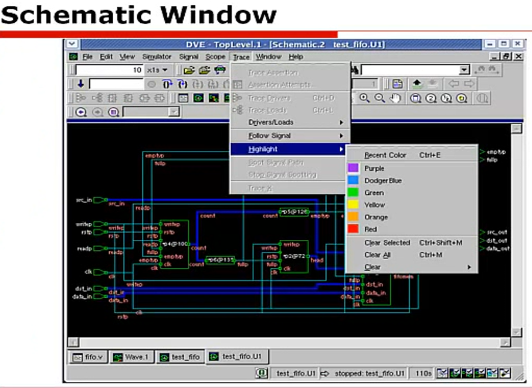The height and width of the screenshot is (388, 532).
Task: Click the time value field showing 10
Action: [x=109, y=70]
